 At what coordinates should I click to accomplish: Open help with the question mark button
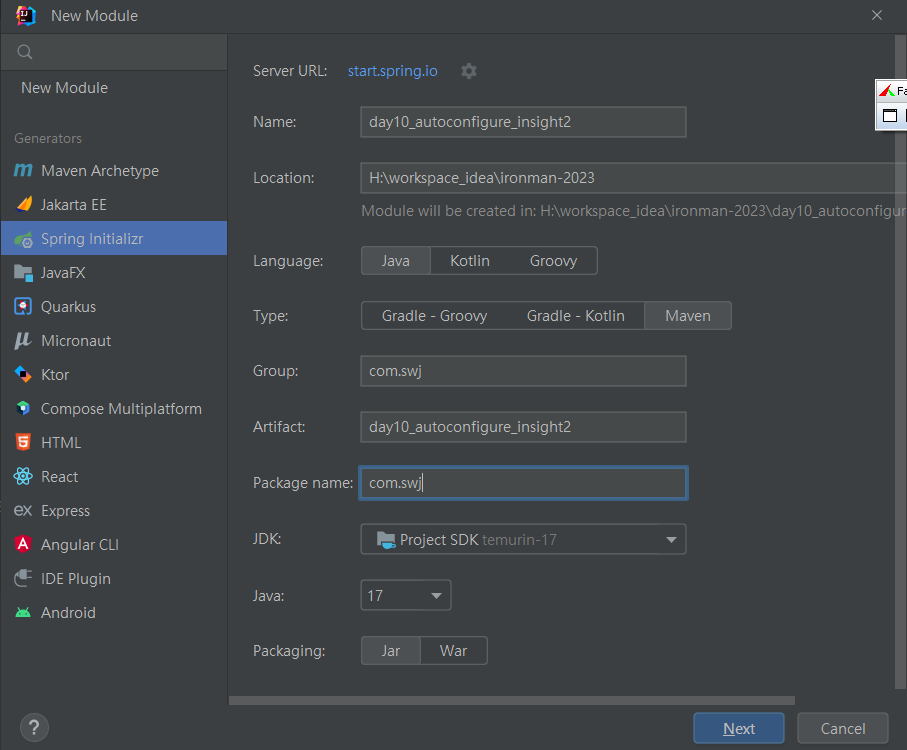[34, 727]
